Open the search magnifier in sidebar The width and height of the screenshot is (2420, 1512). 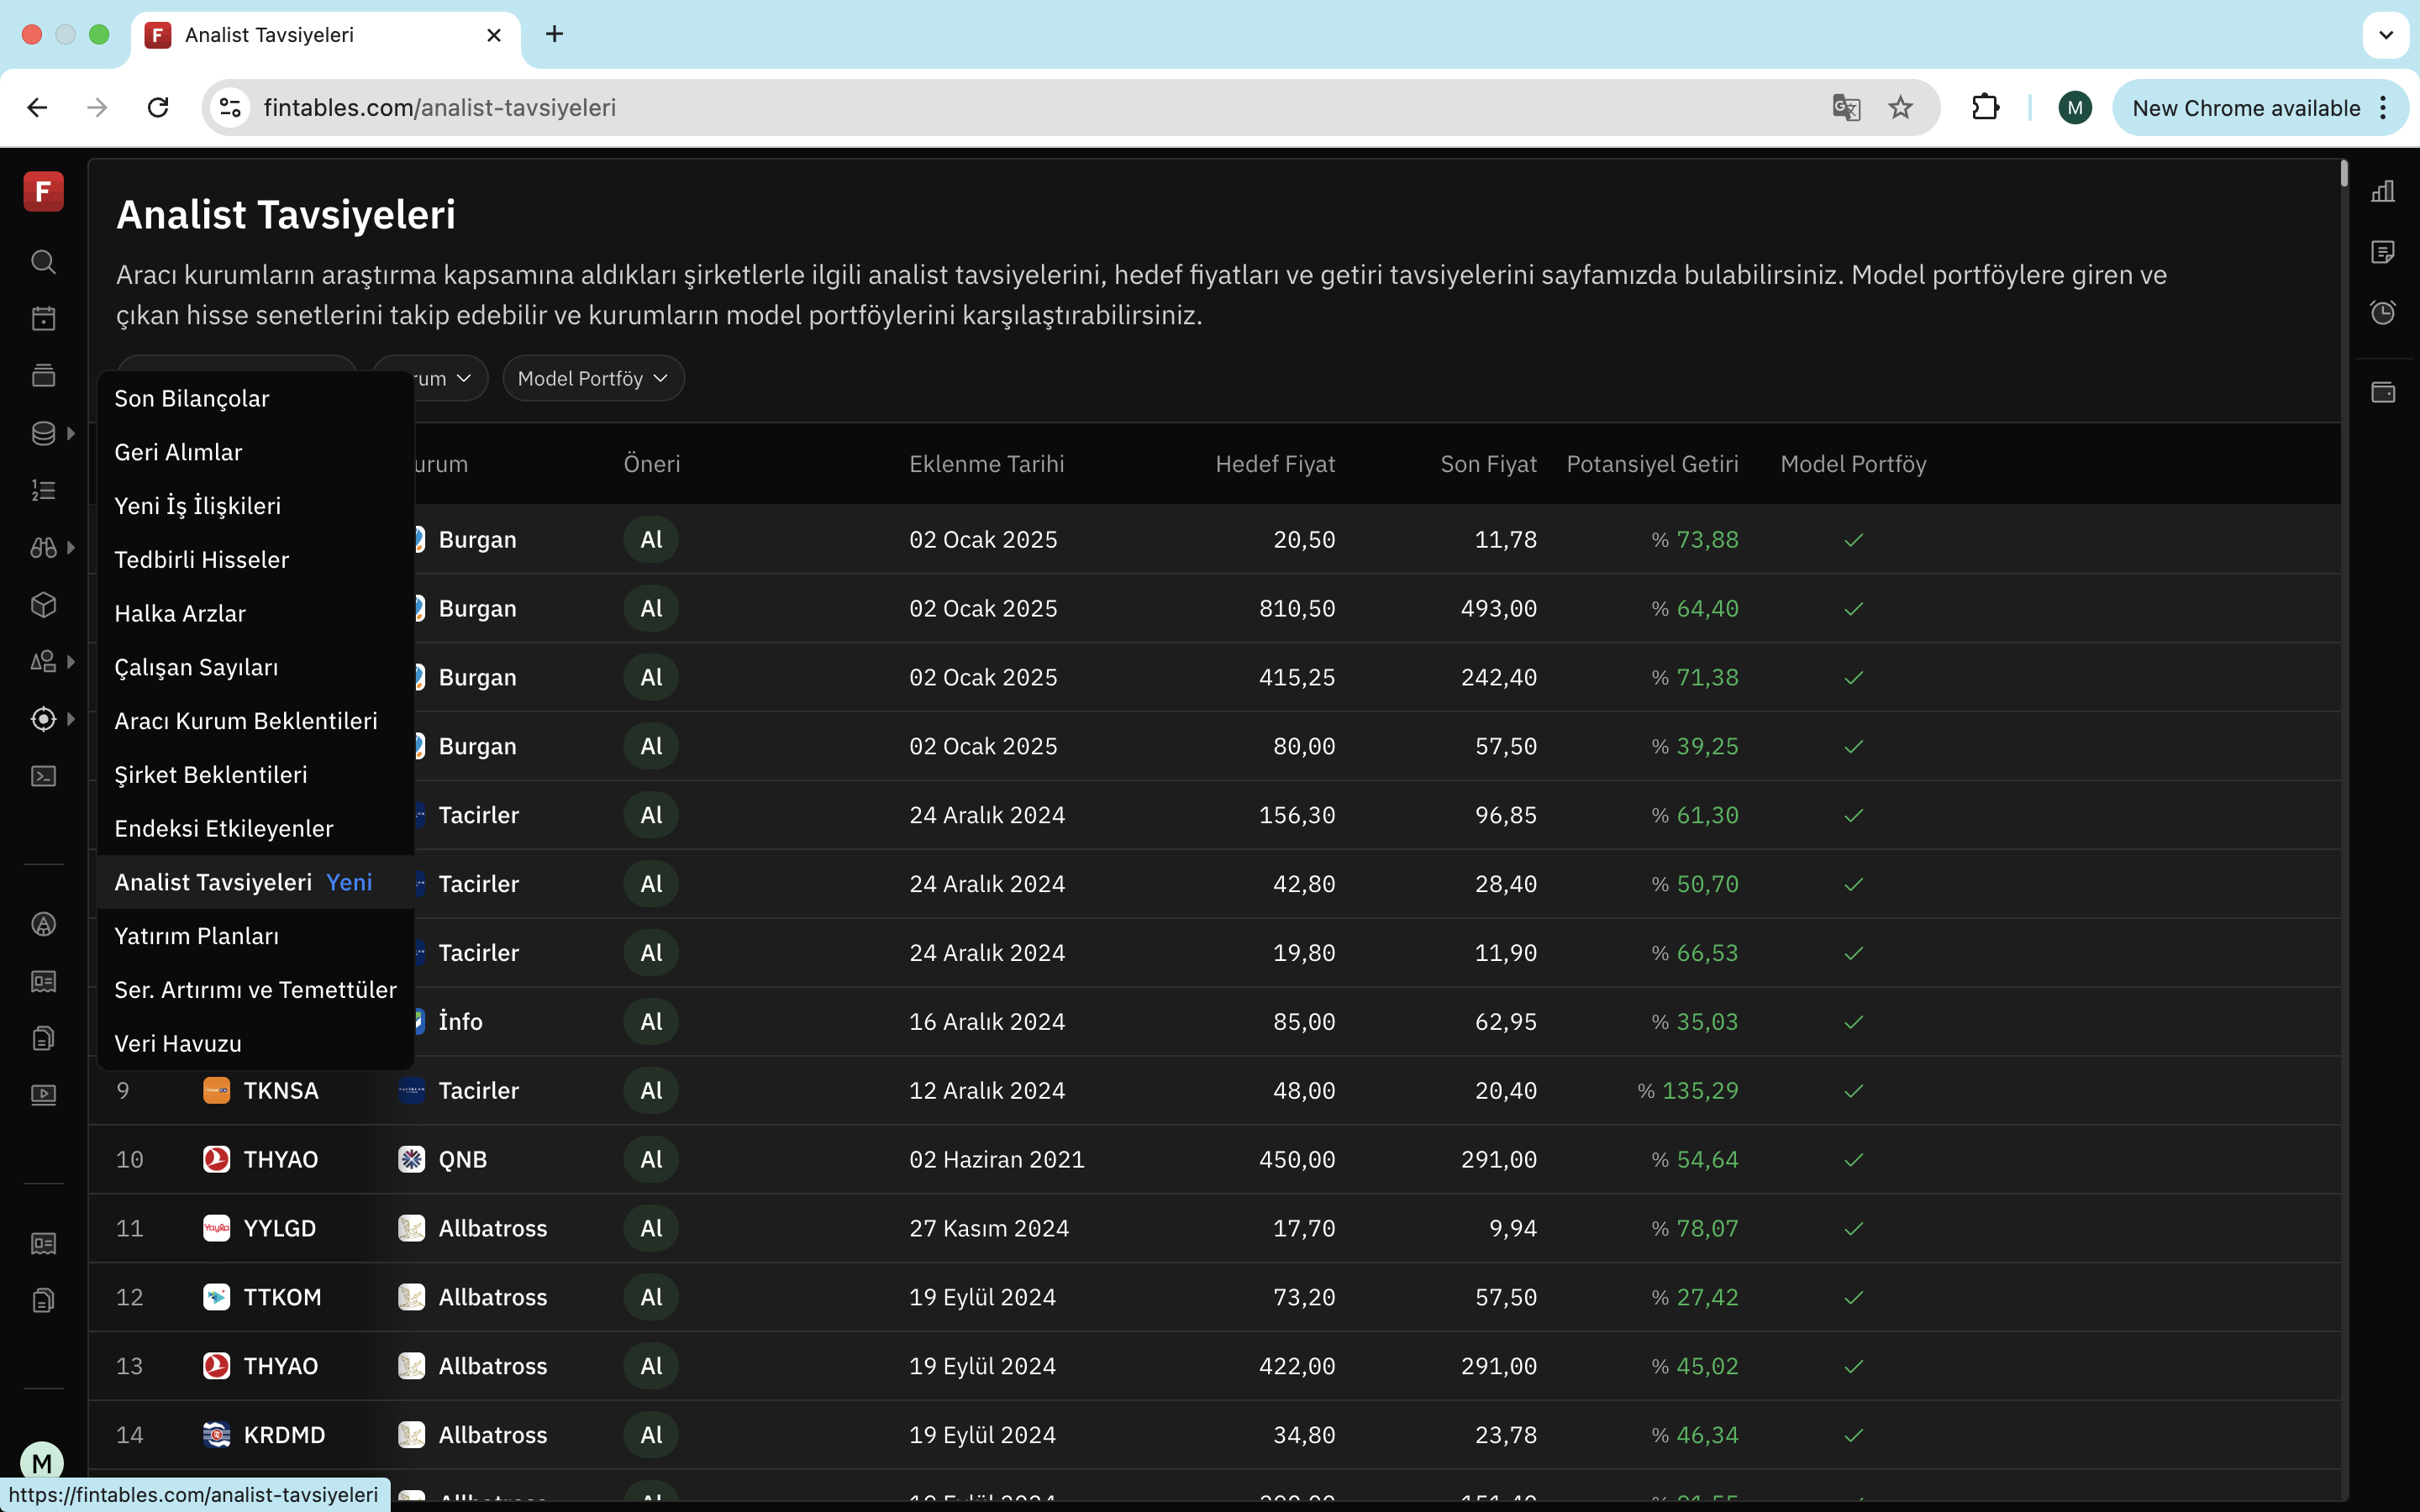pyautogui.click(x=43, y=262)
